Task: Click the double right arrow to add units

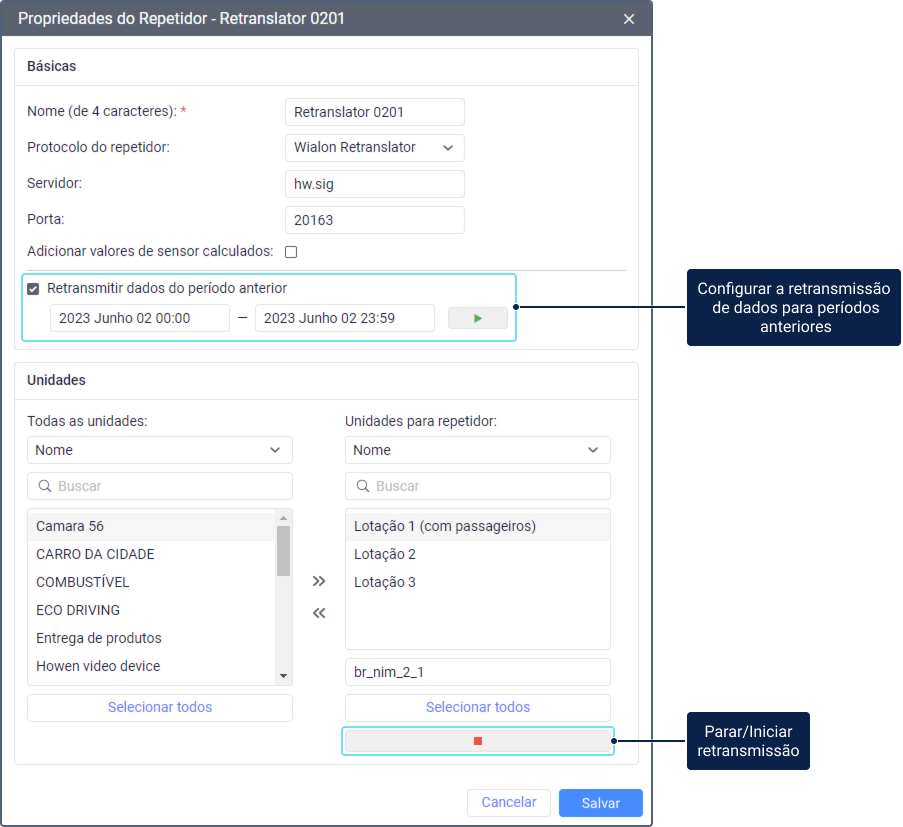Action: click(x=319, y=581)
